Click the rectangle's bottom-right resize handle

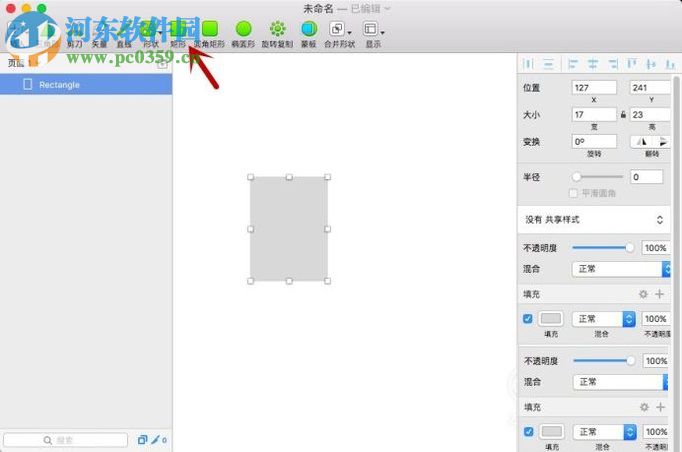(x=328, y=281)
